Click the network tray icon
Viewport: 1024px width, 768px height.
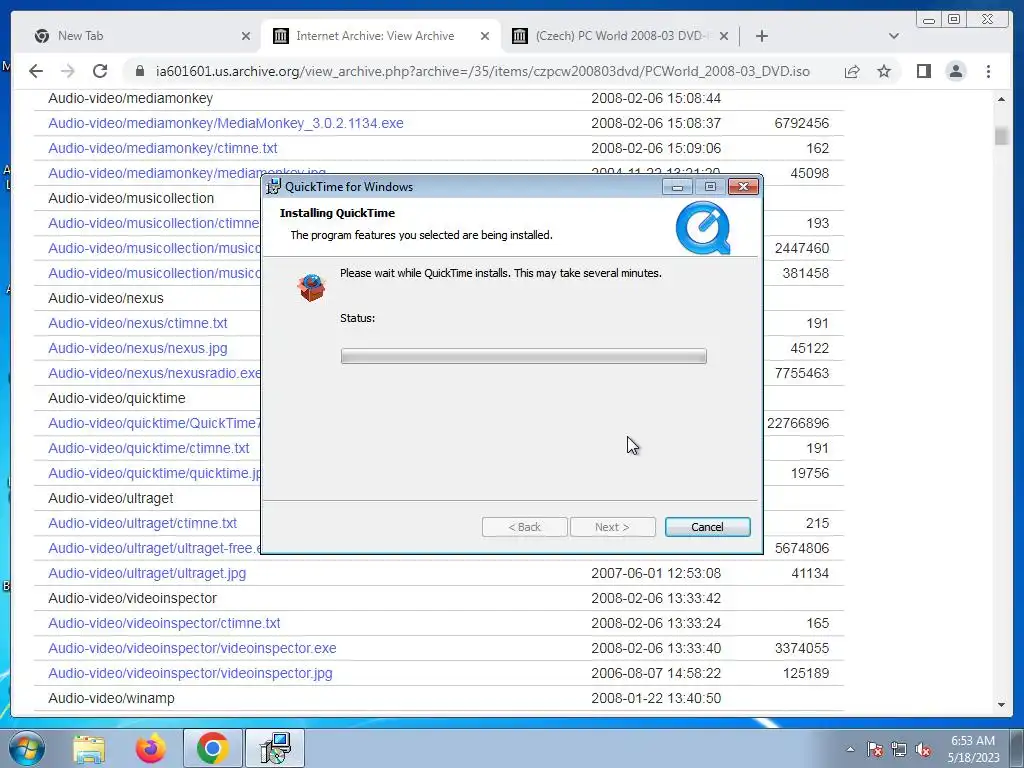(x=899, y=750)
